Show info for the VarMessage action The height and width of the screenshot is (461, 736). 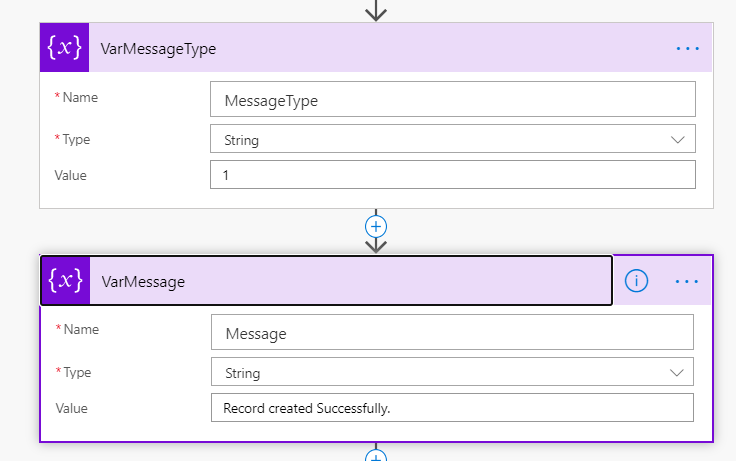pyautogui.click(x=636, y=281)
